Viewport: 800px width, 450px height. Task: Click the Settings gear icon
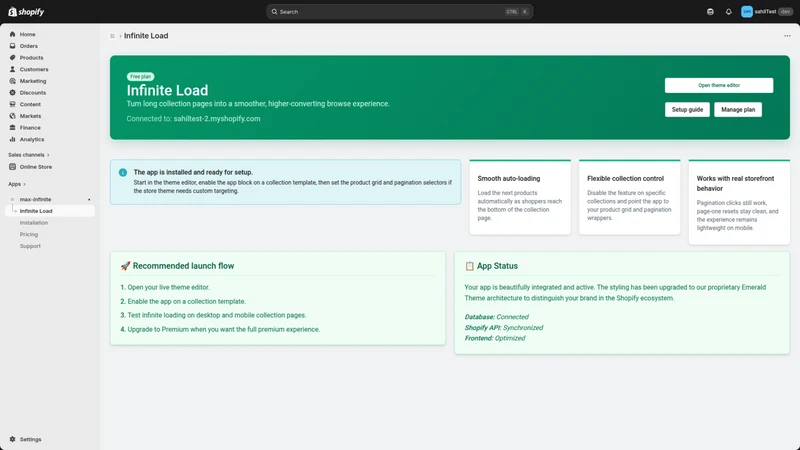coord(12,439)
